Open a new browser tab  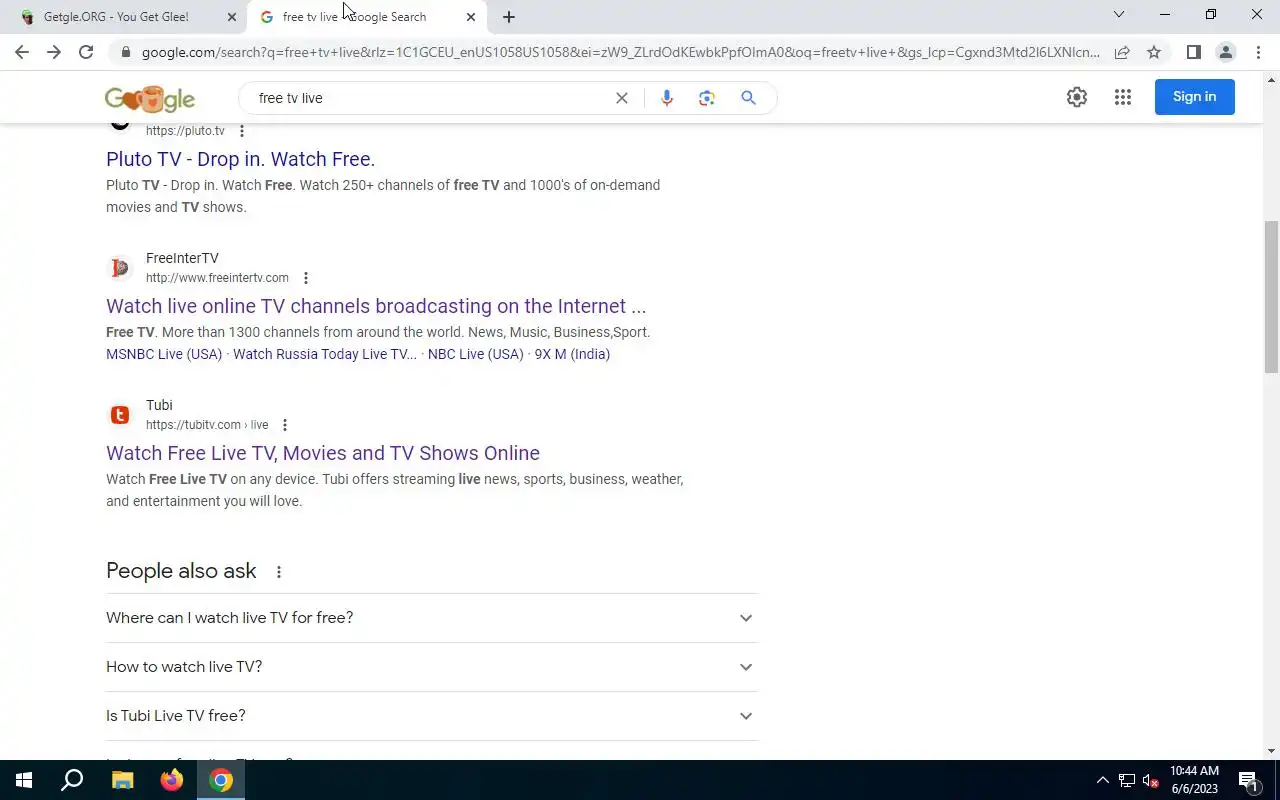point(509,17)
